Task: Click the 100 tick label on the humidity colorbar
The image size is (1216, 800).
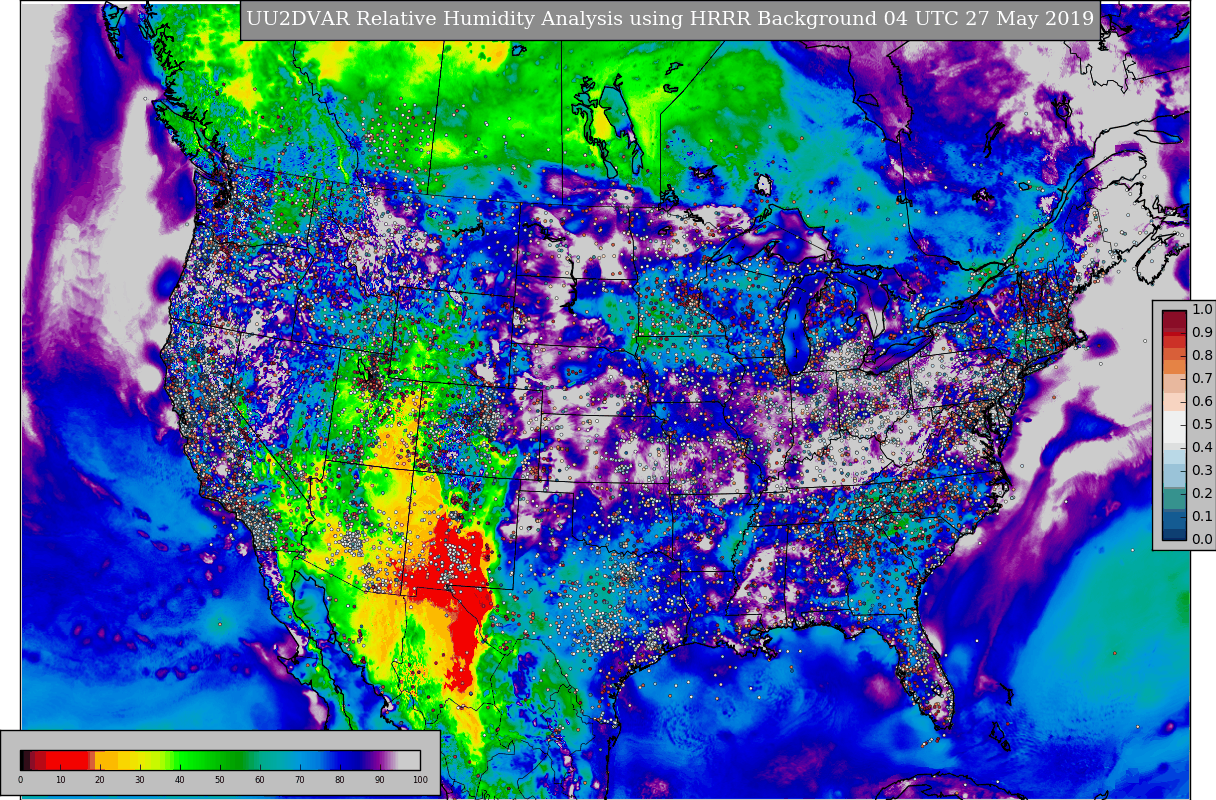Action: point(420,780)
